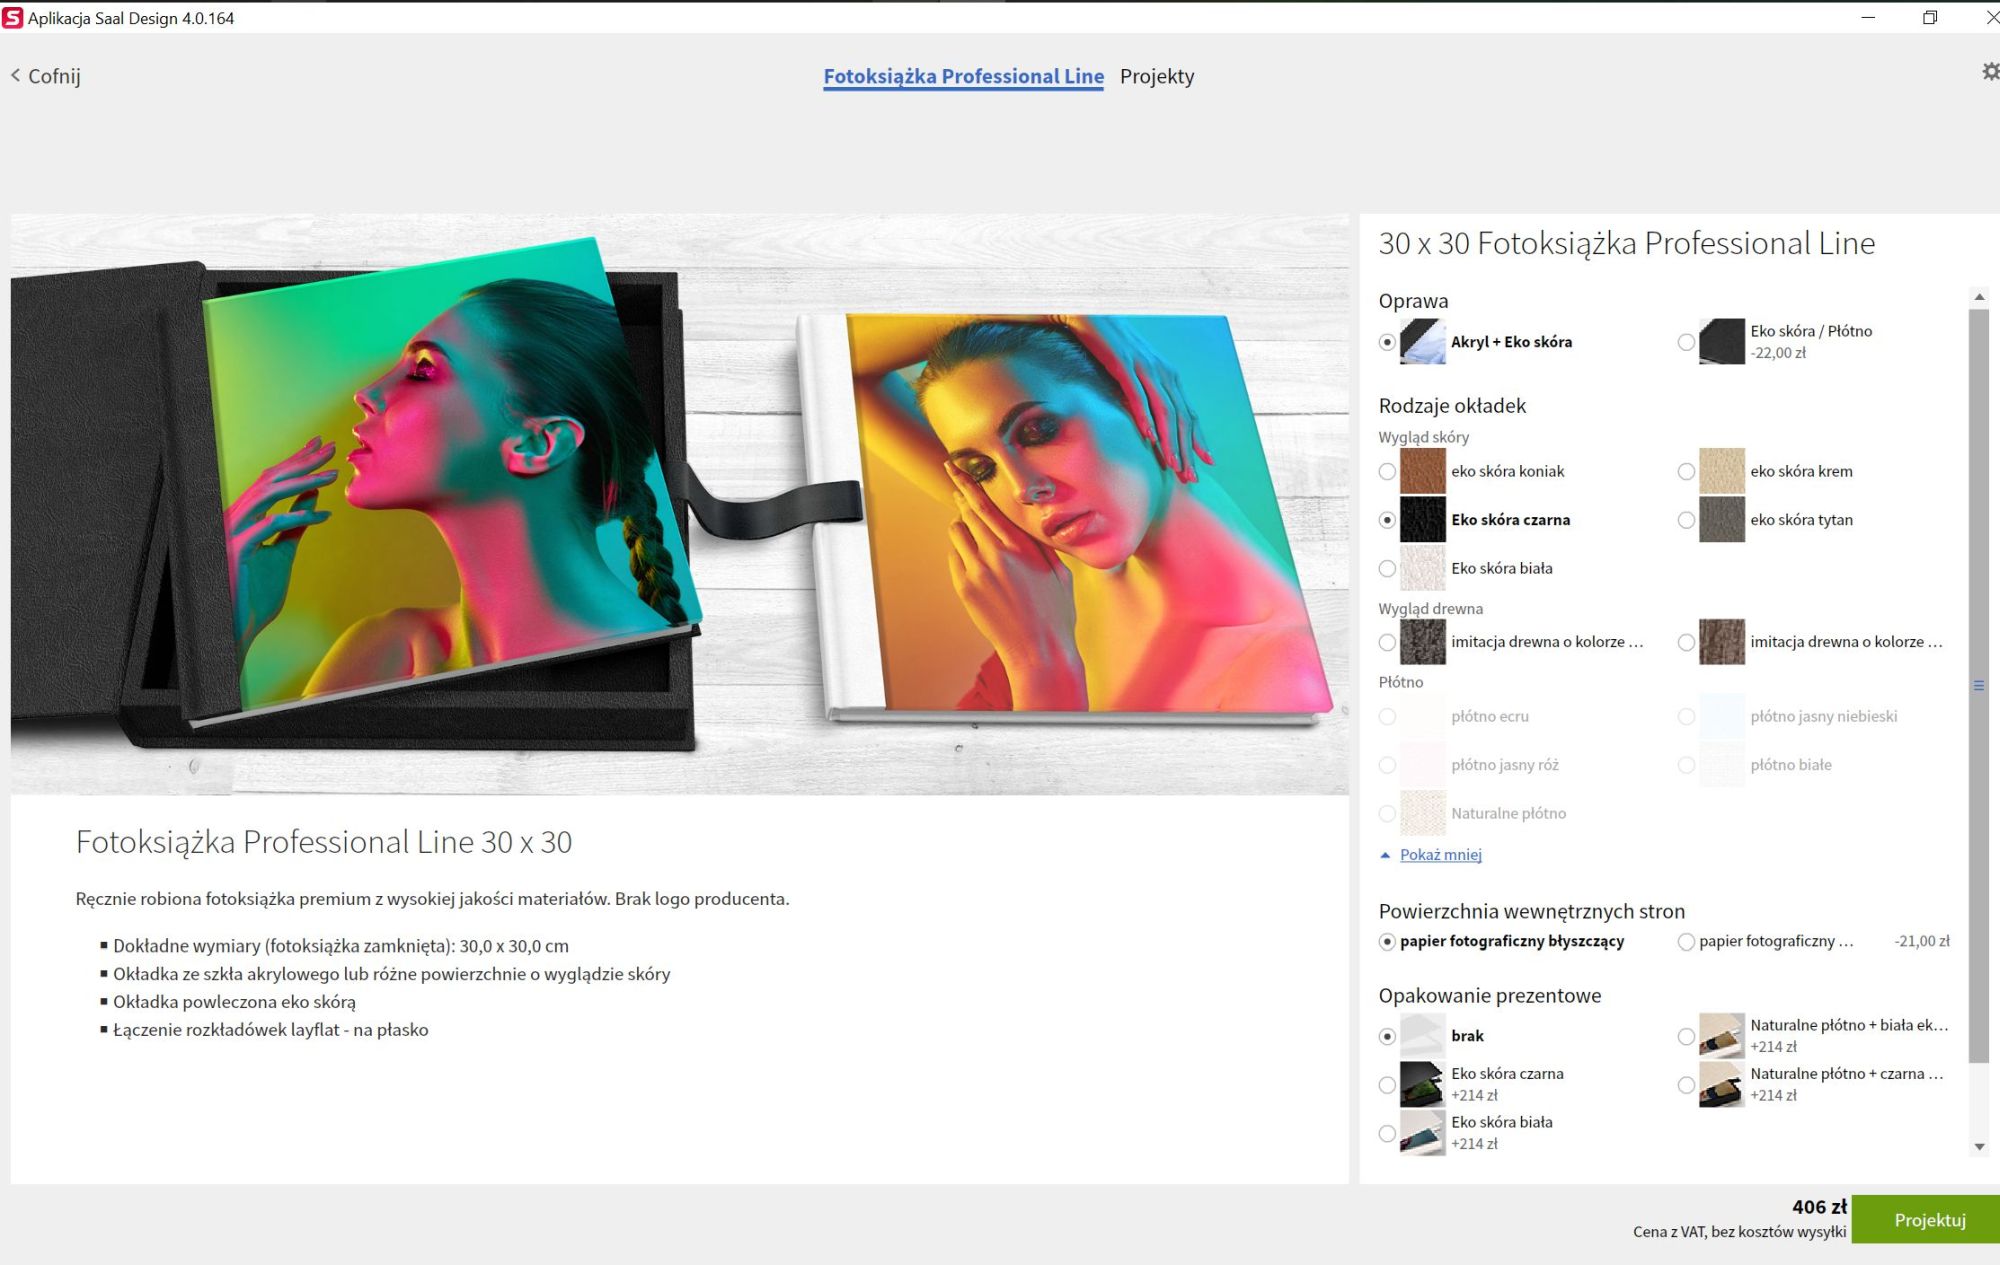Click the Opakowanie prezentowe heading
This screenshot has height=1265, width=2000.
(x=1489, y=995)
